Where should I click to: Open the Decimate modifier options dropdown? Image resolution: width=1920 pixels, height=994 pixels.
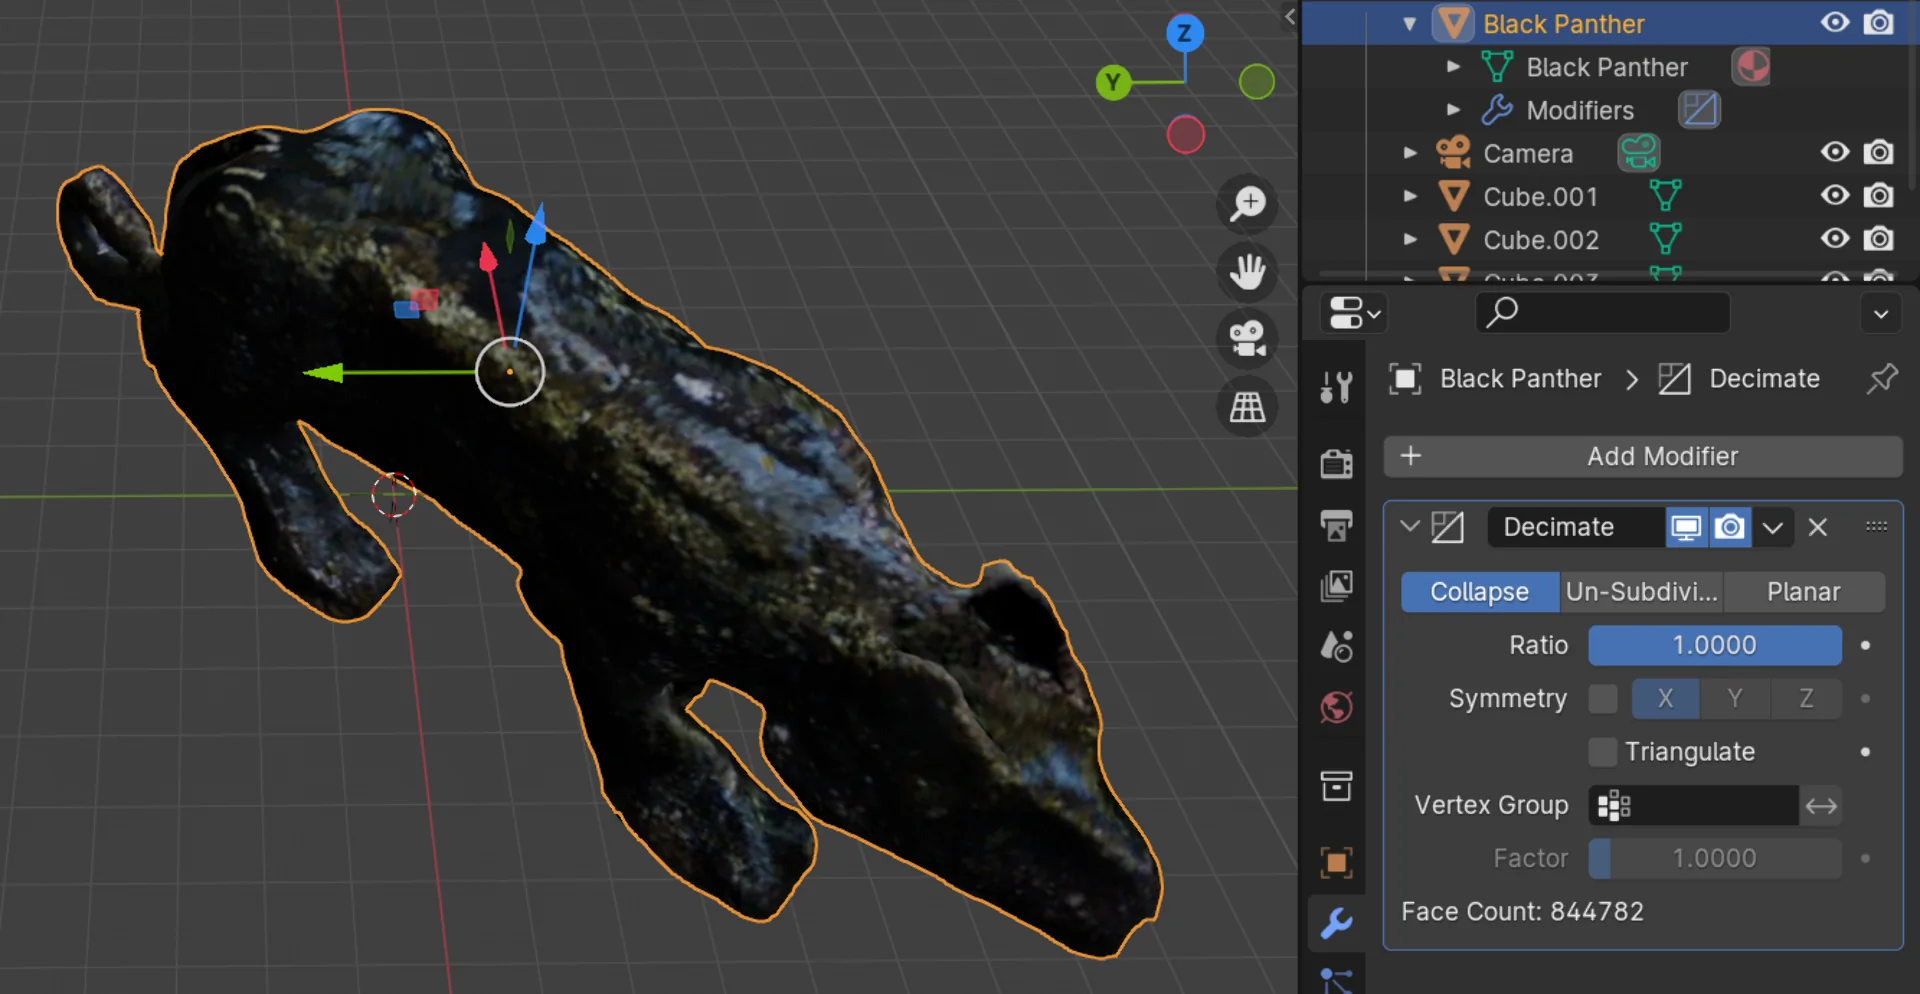(1772, 527)
